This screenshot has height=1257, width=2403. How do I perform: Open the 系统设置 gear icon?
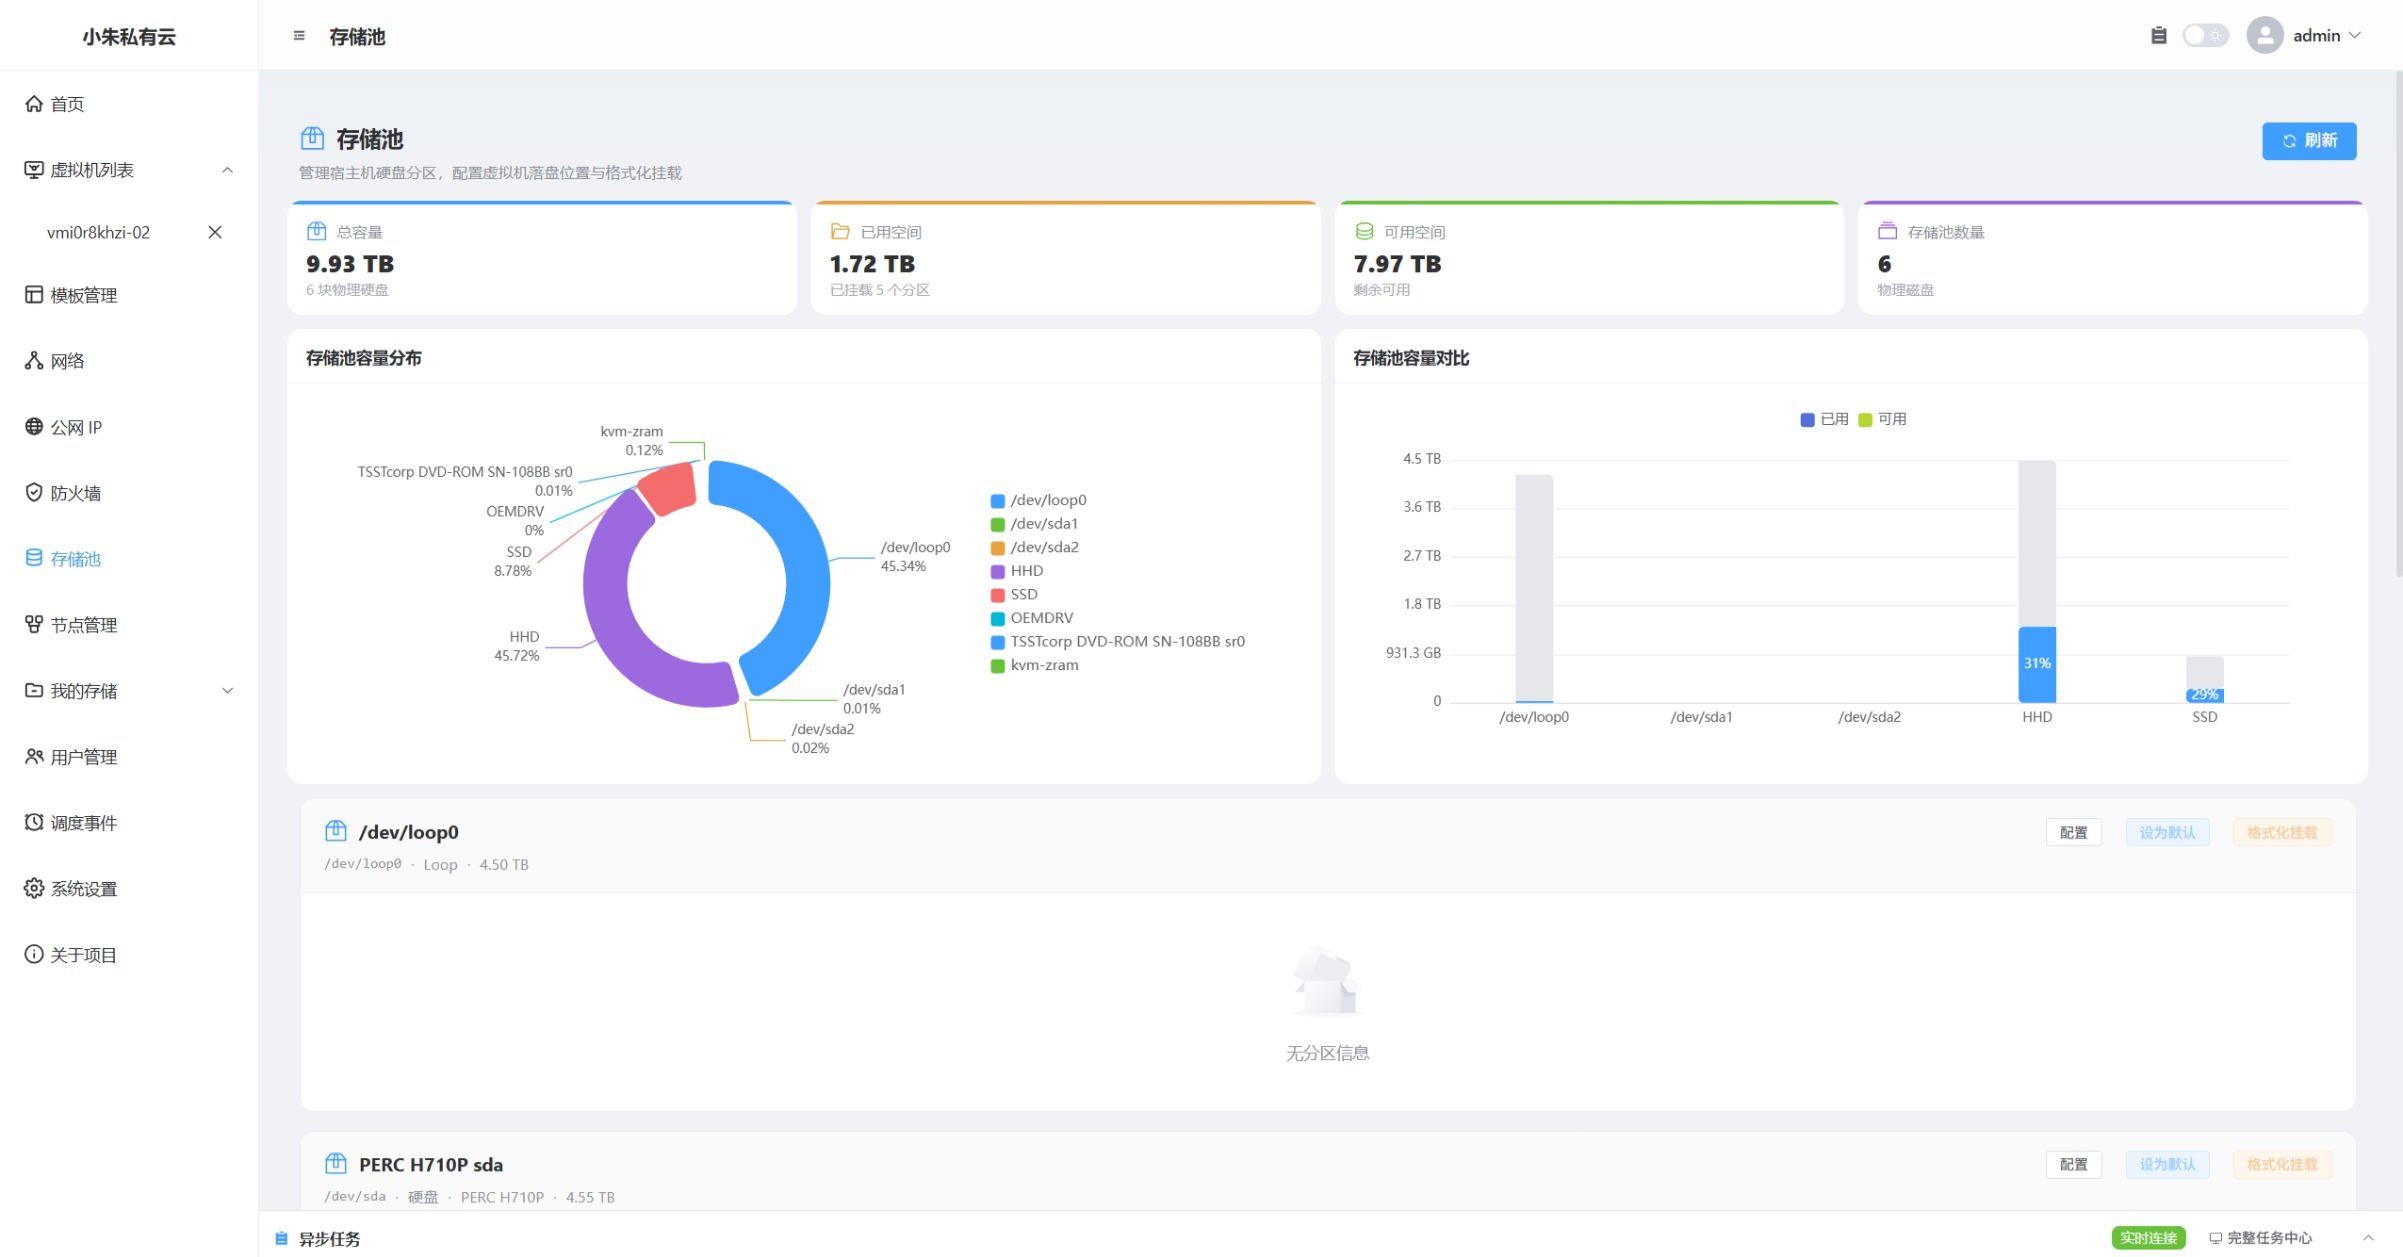tap(34, 889)
